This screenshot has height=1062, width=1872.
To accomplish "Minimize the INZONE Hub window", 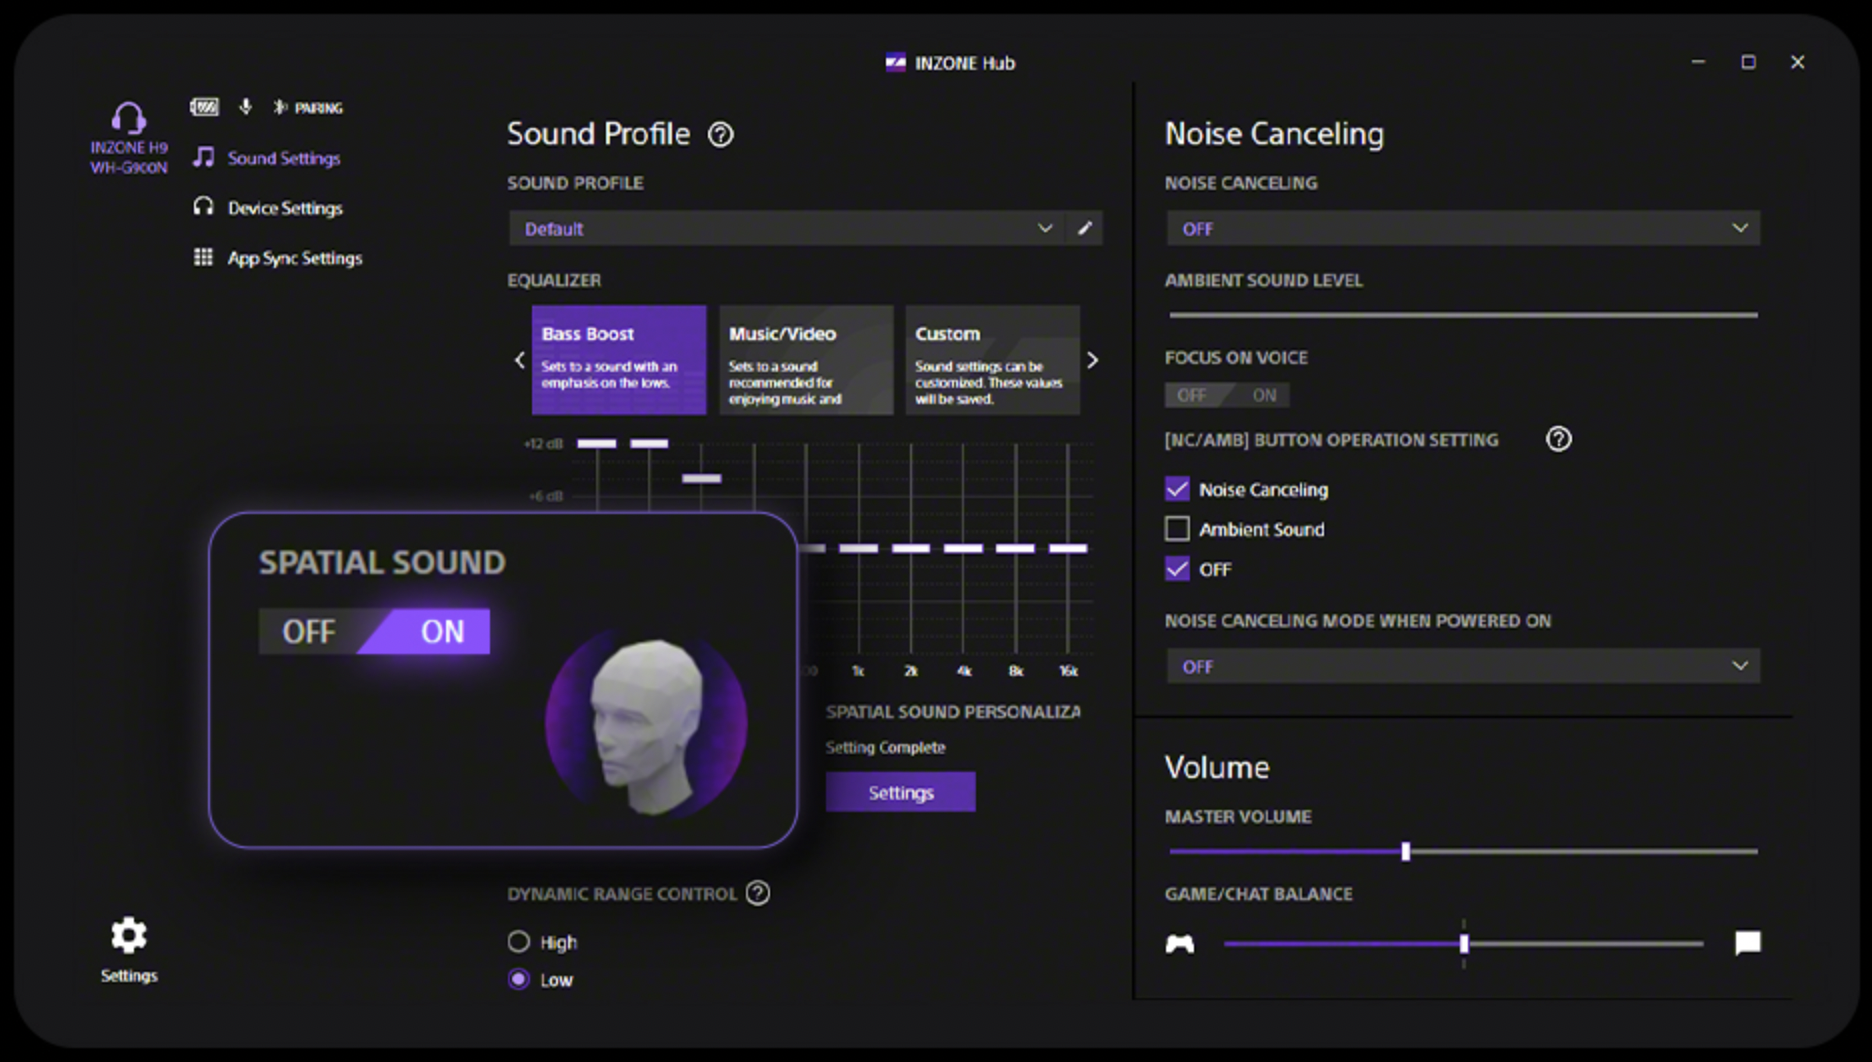I will pyautogui.click(x=1698, y=62).
